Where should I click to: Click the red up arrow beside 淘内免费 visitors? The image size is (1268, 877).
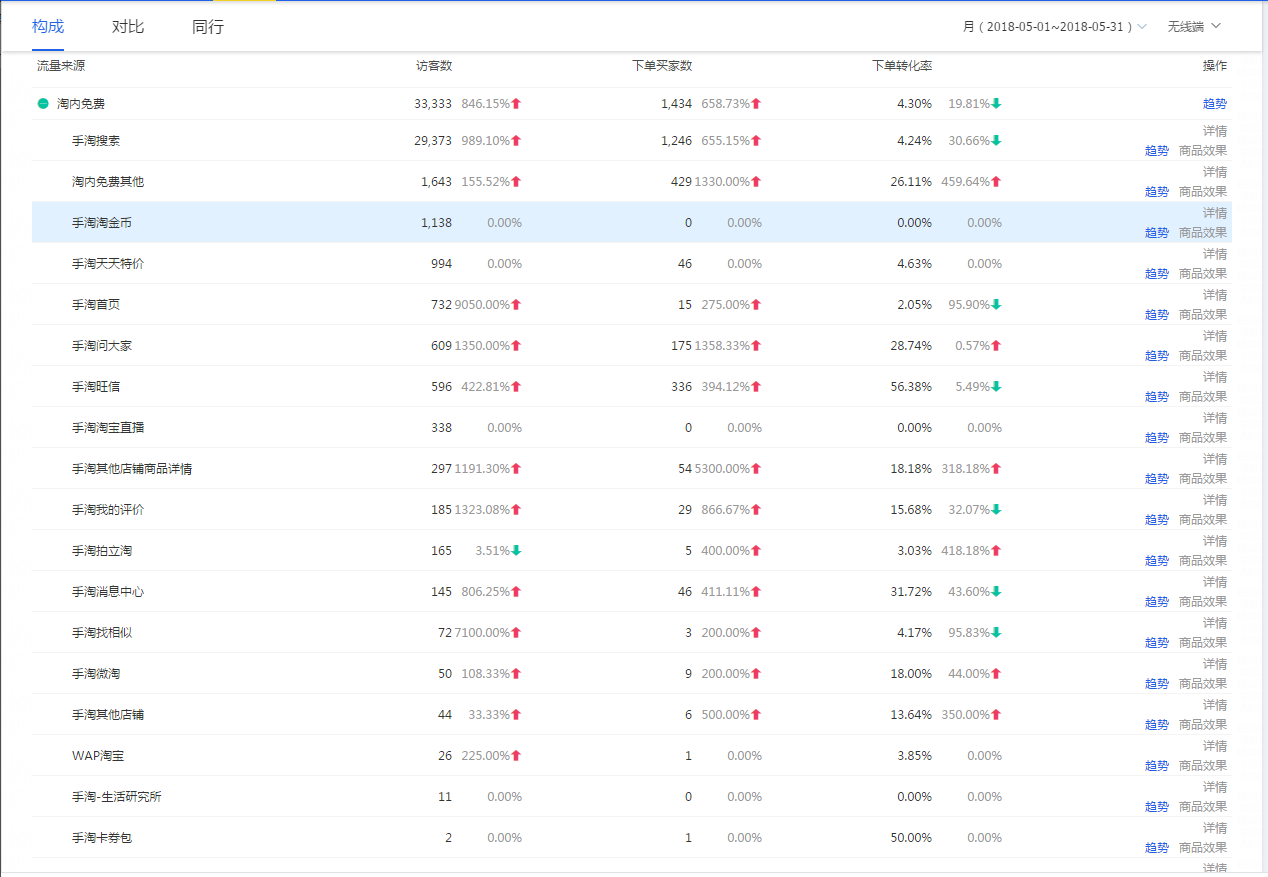click(517, 104)
